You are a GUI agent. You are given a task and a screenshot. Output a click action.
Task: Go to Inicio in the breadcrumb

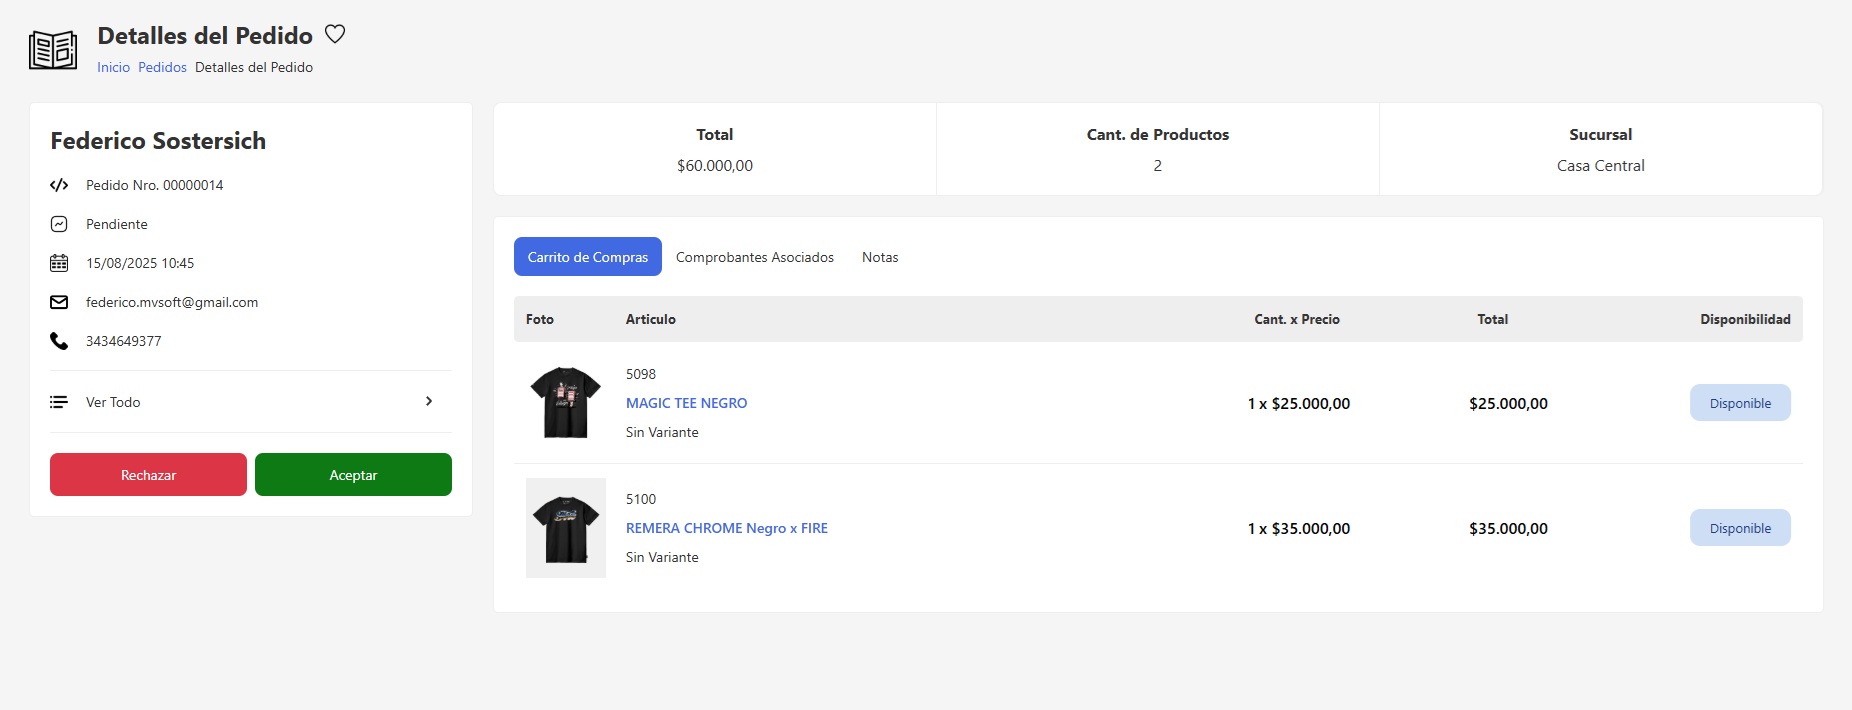[113, 67]
